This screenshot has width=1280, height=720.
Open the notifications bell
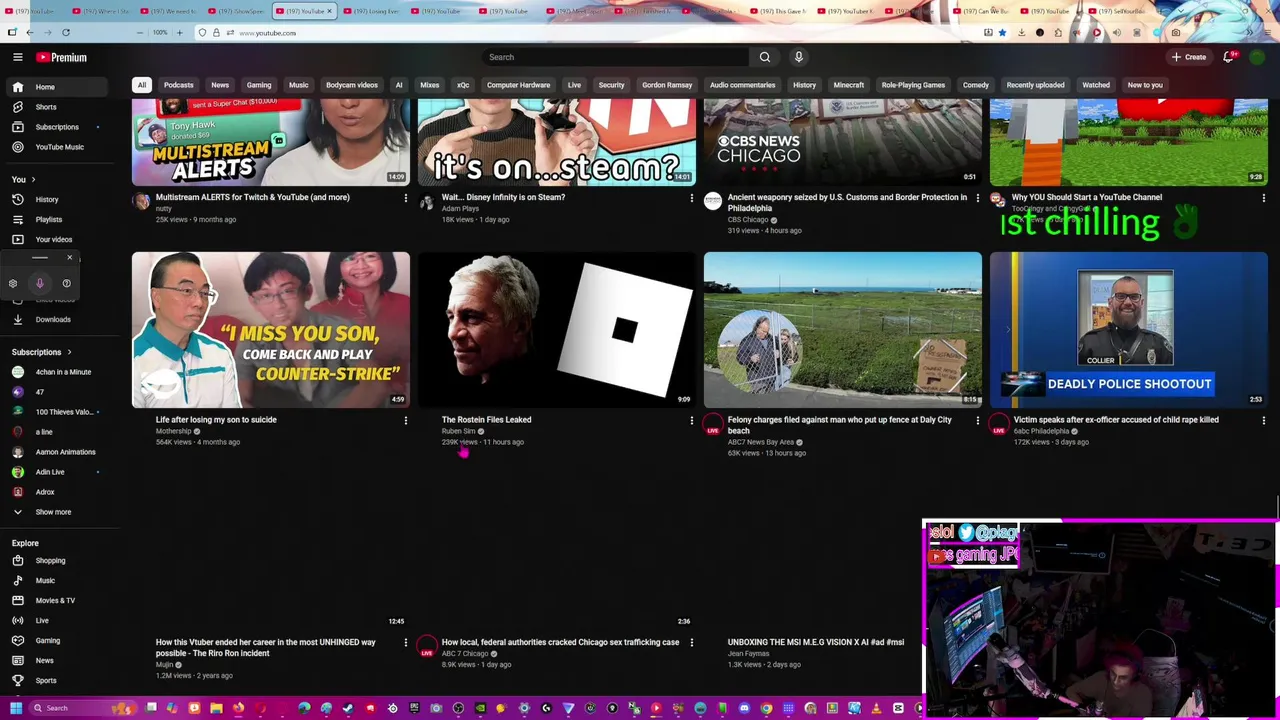[x=1229, y=57]
